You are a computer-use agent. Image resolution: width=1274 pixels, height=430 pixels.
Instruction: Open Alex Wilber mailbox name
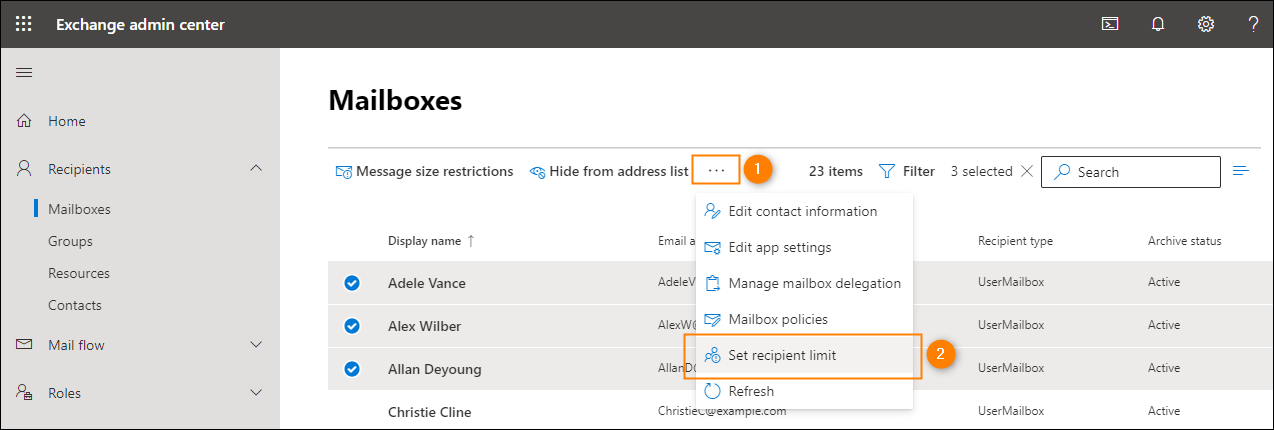(425, 326)
